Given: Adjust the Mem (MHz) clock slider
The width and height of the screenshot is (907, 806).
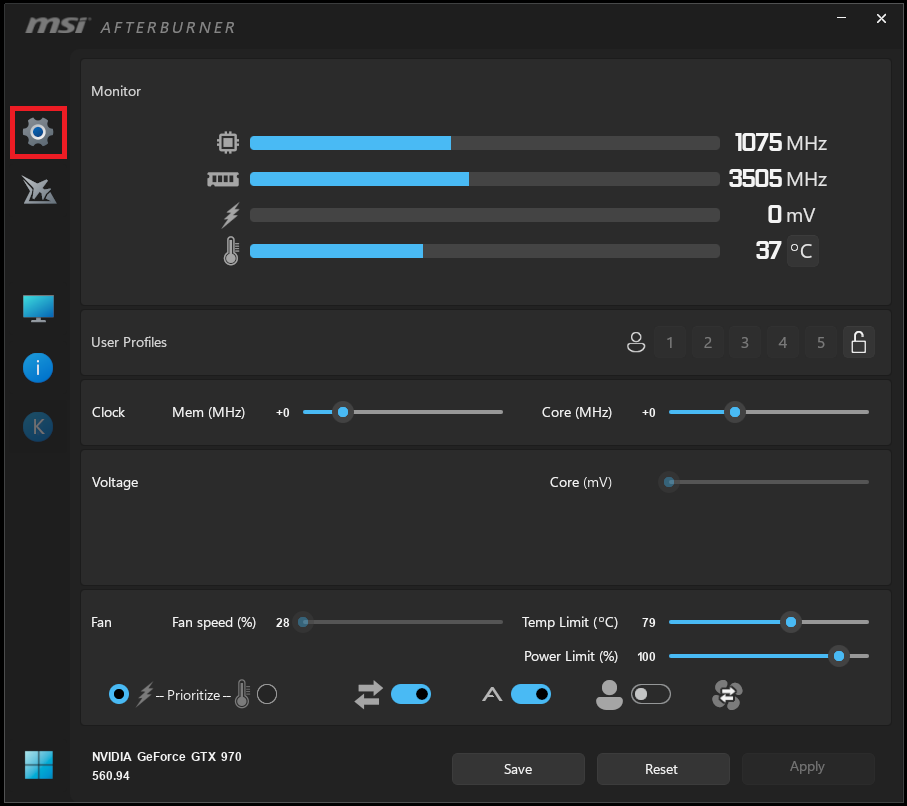Looking at the screenshot, I should [403, 412].
